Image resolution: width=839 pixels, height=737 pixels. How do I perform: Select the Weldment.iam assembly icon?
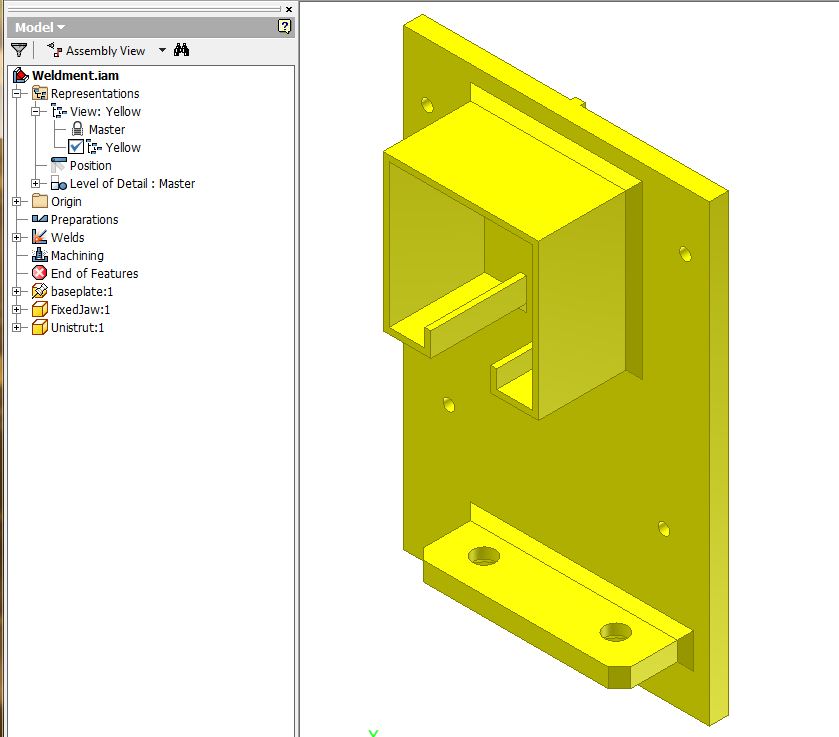pos(22,74)
